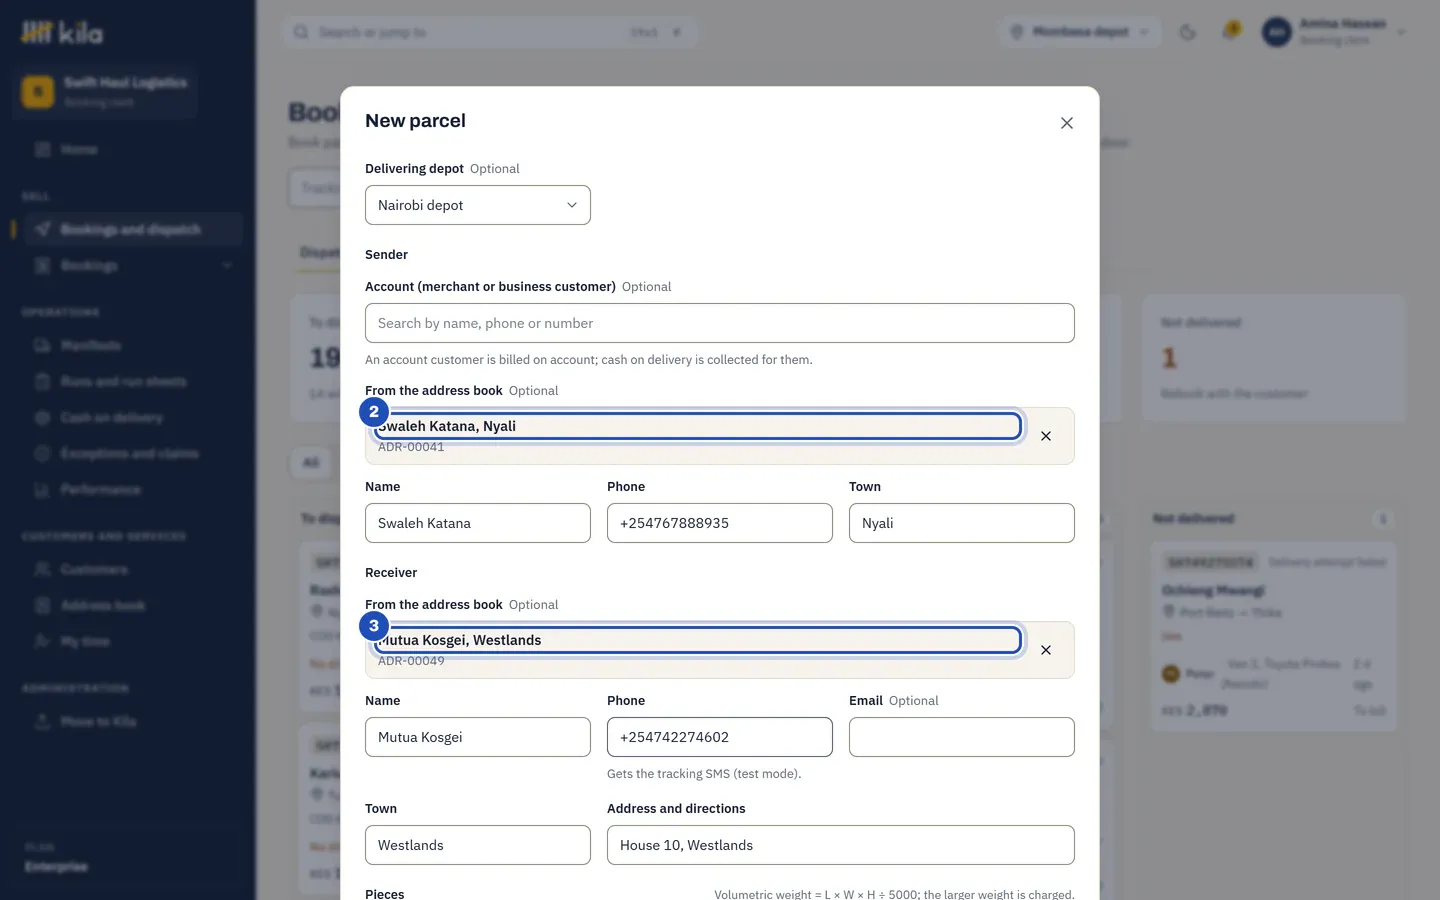
Task: Clear receiver address Mutua Kosgei, Westlands
Action: click(1046, 650)
